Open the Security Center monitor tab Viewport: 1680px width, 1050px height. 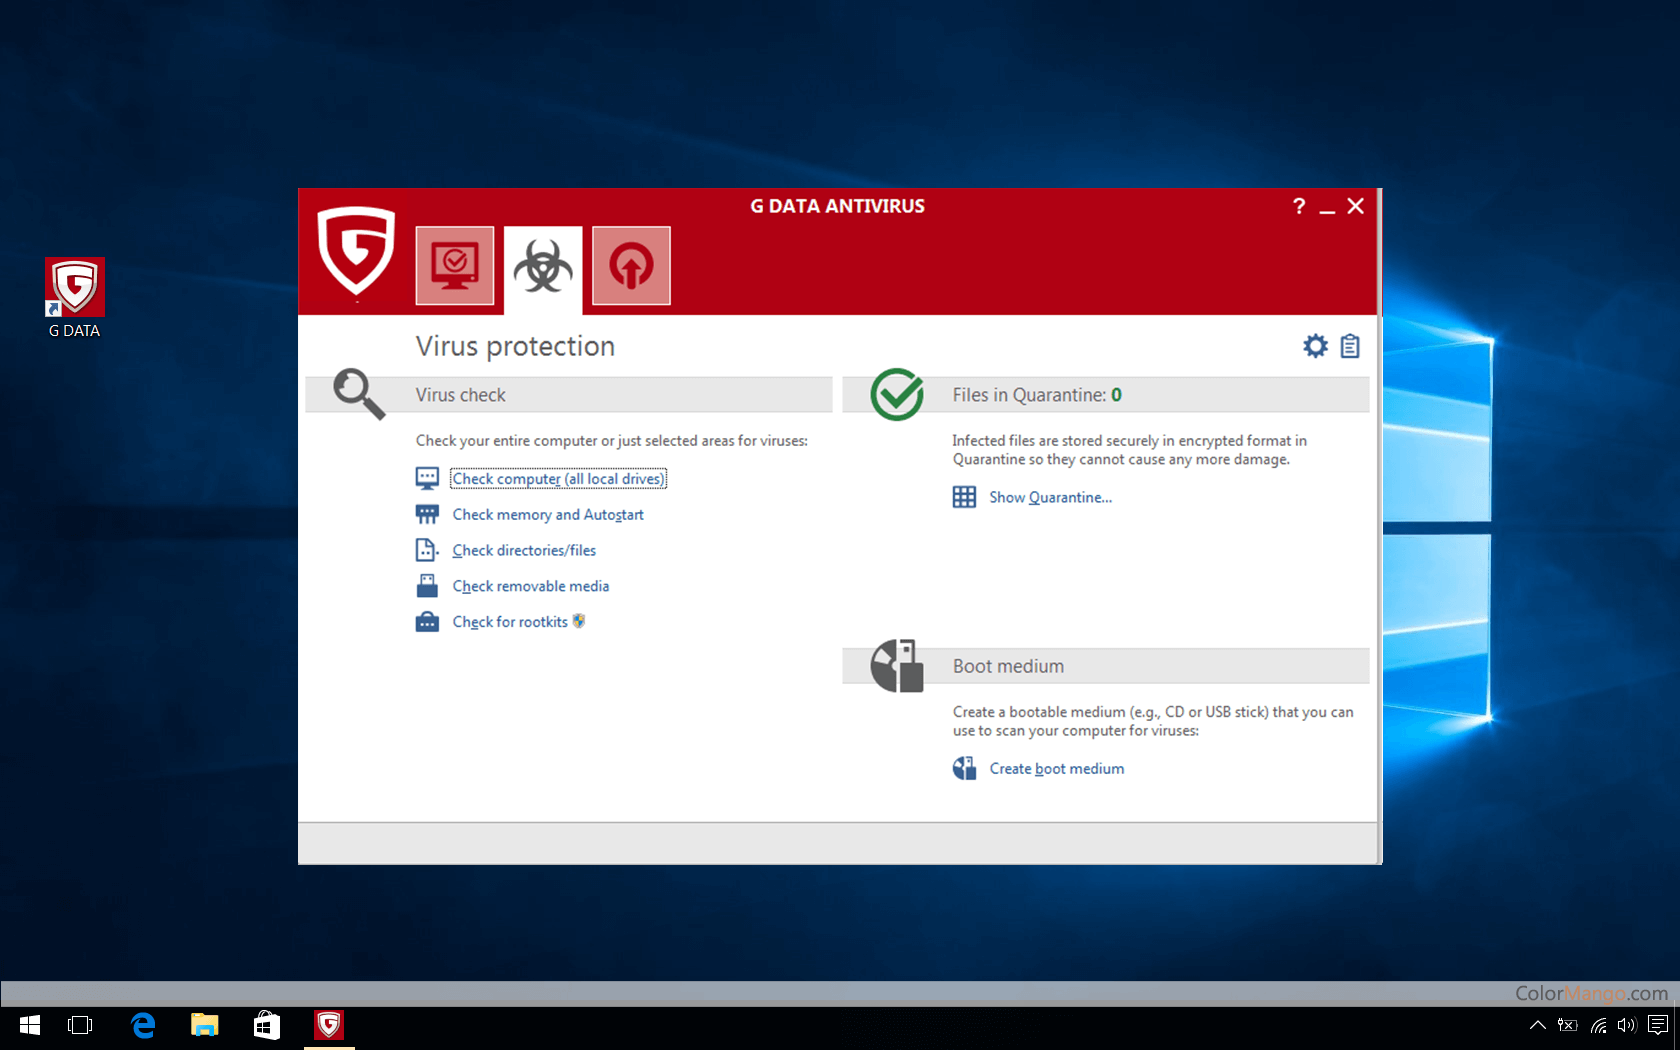455,266
